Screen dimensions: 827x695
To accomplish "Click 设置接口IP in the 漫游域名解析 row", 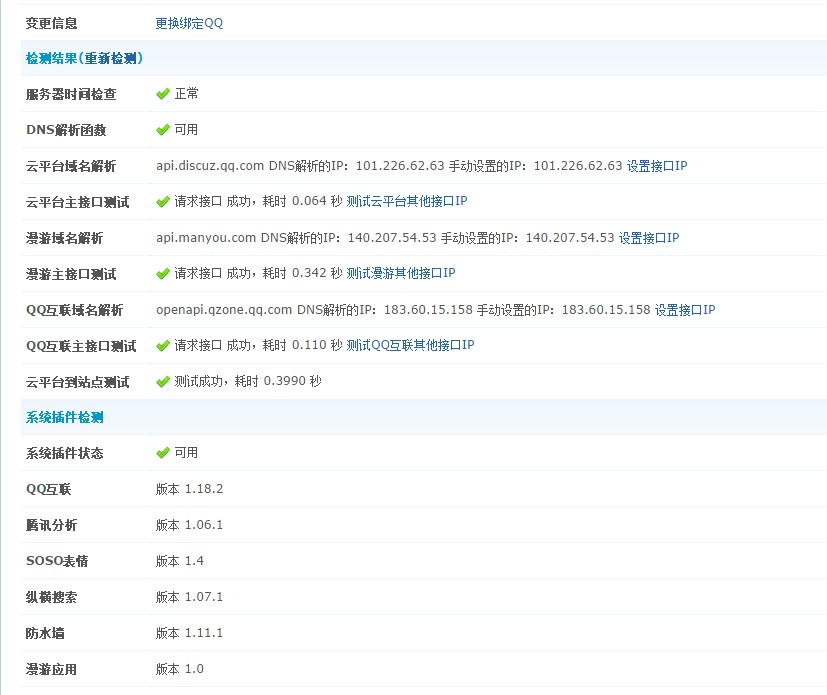I will [x=649, y=238].
